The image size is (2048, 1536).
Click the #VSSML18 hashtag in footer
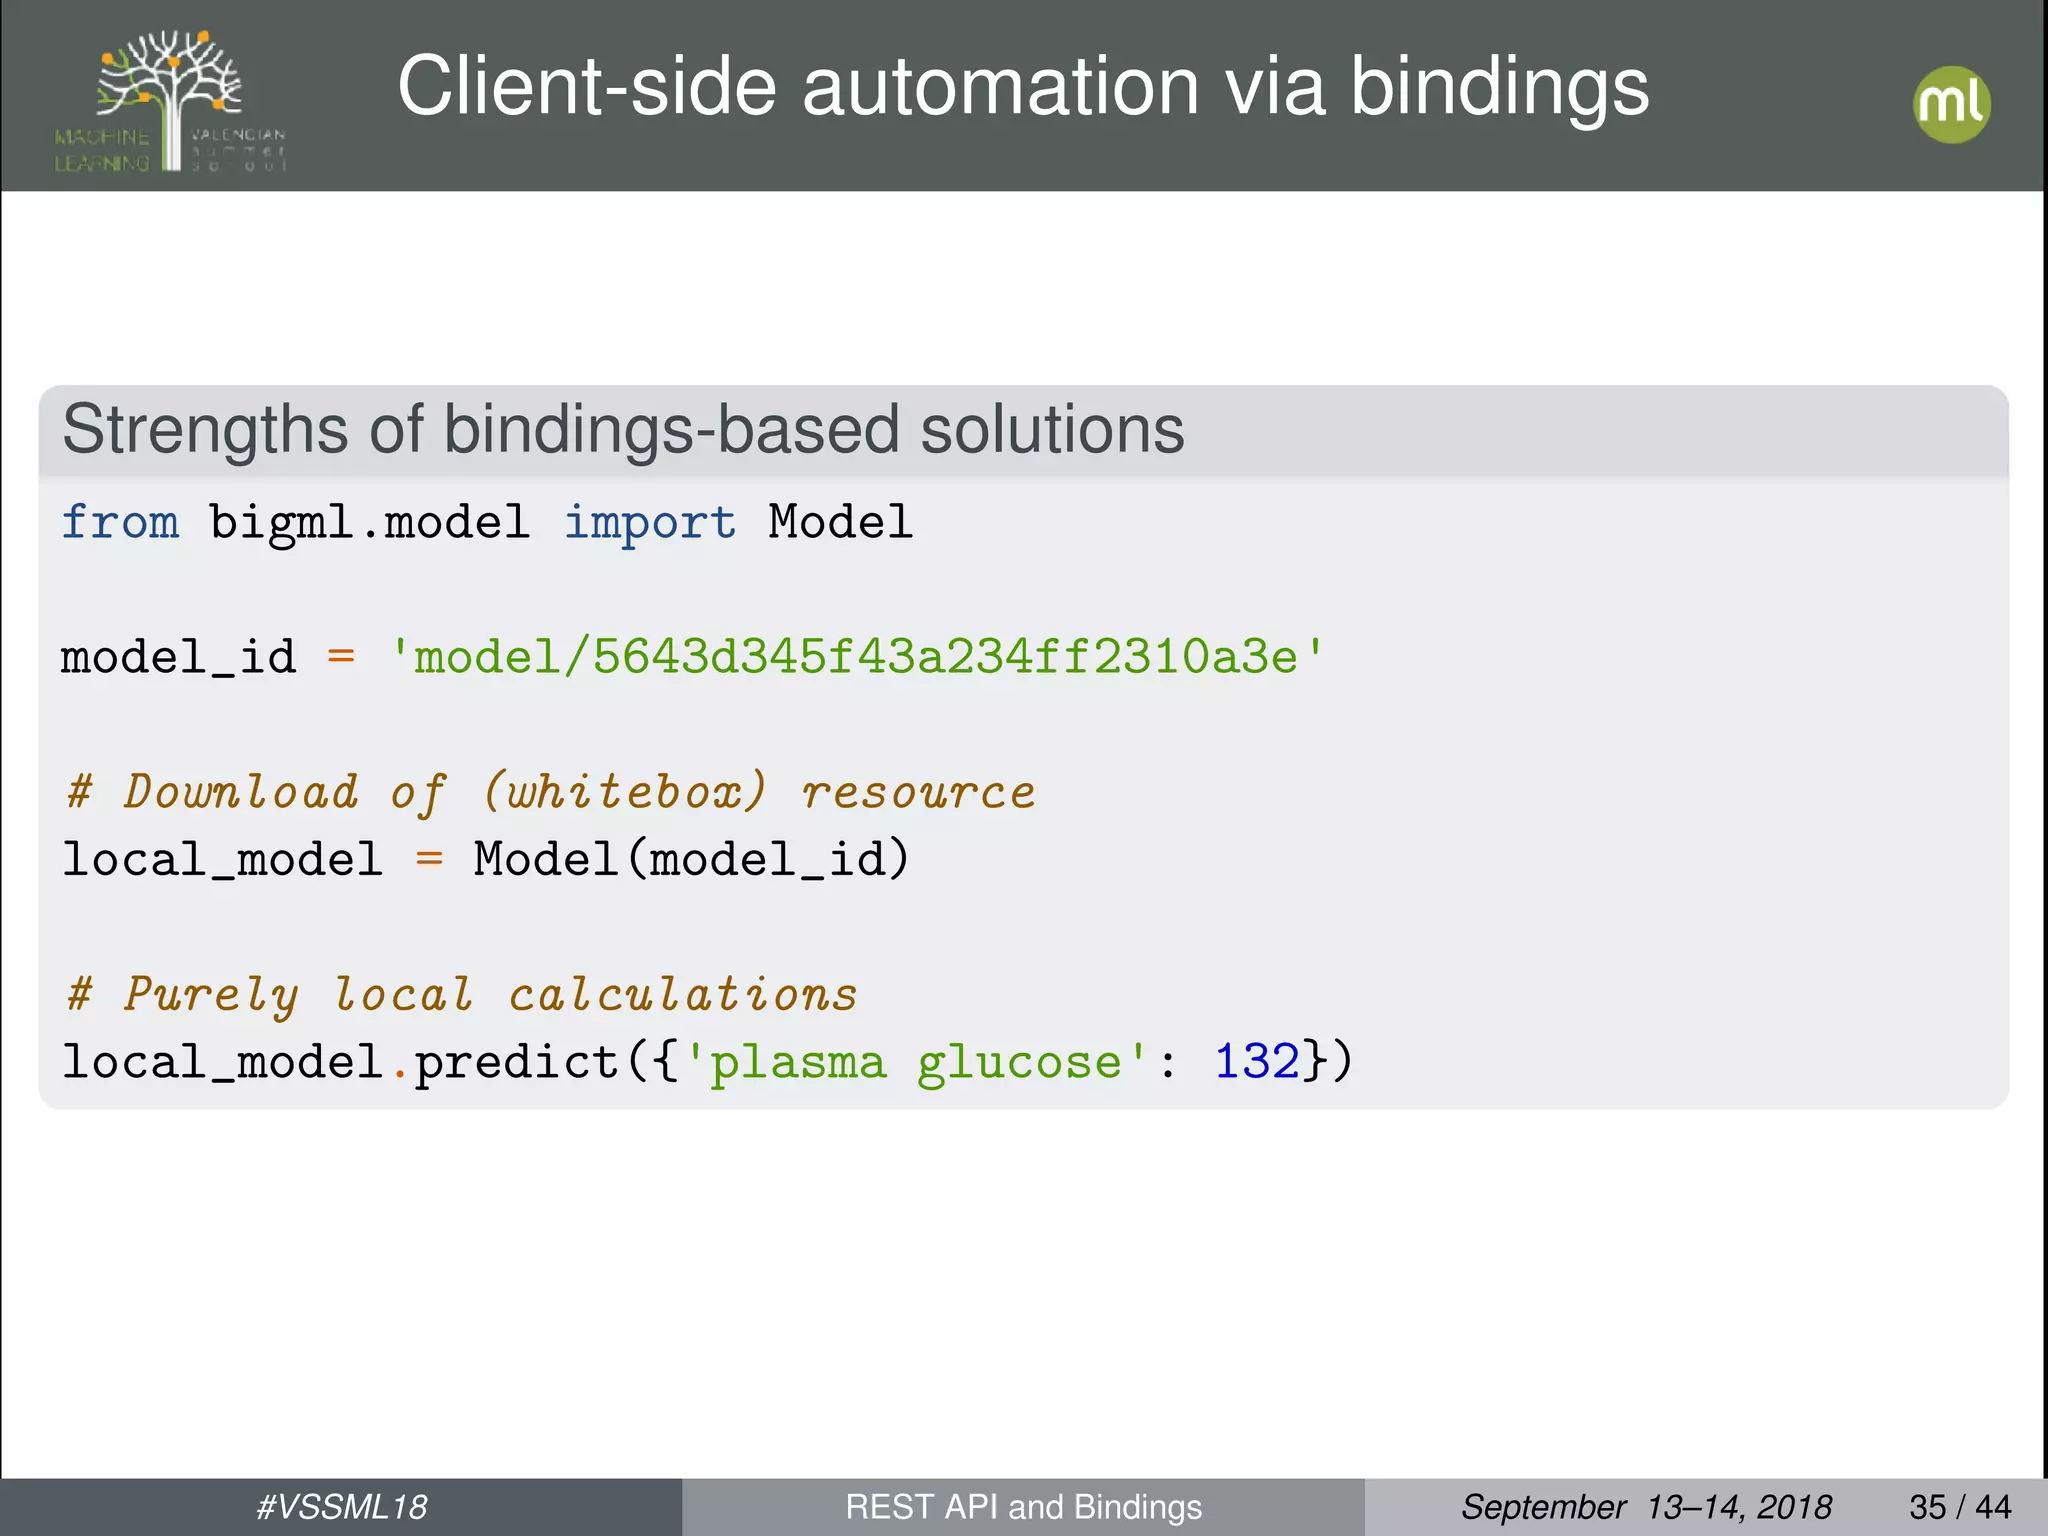tap(341, 1507)
